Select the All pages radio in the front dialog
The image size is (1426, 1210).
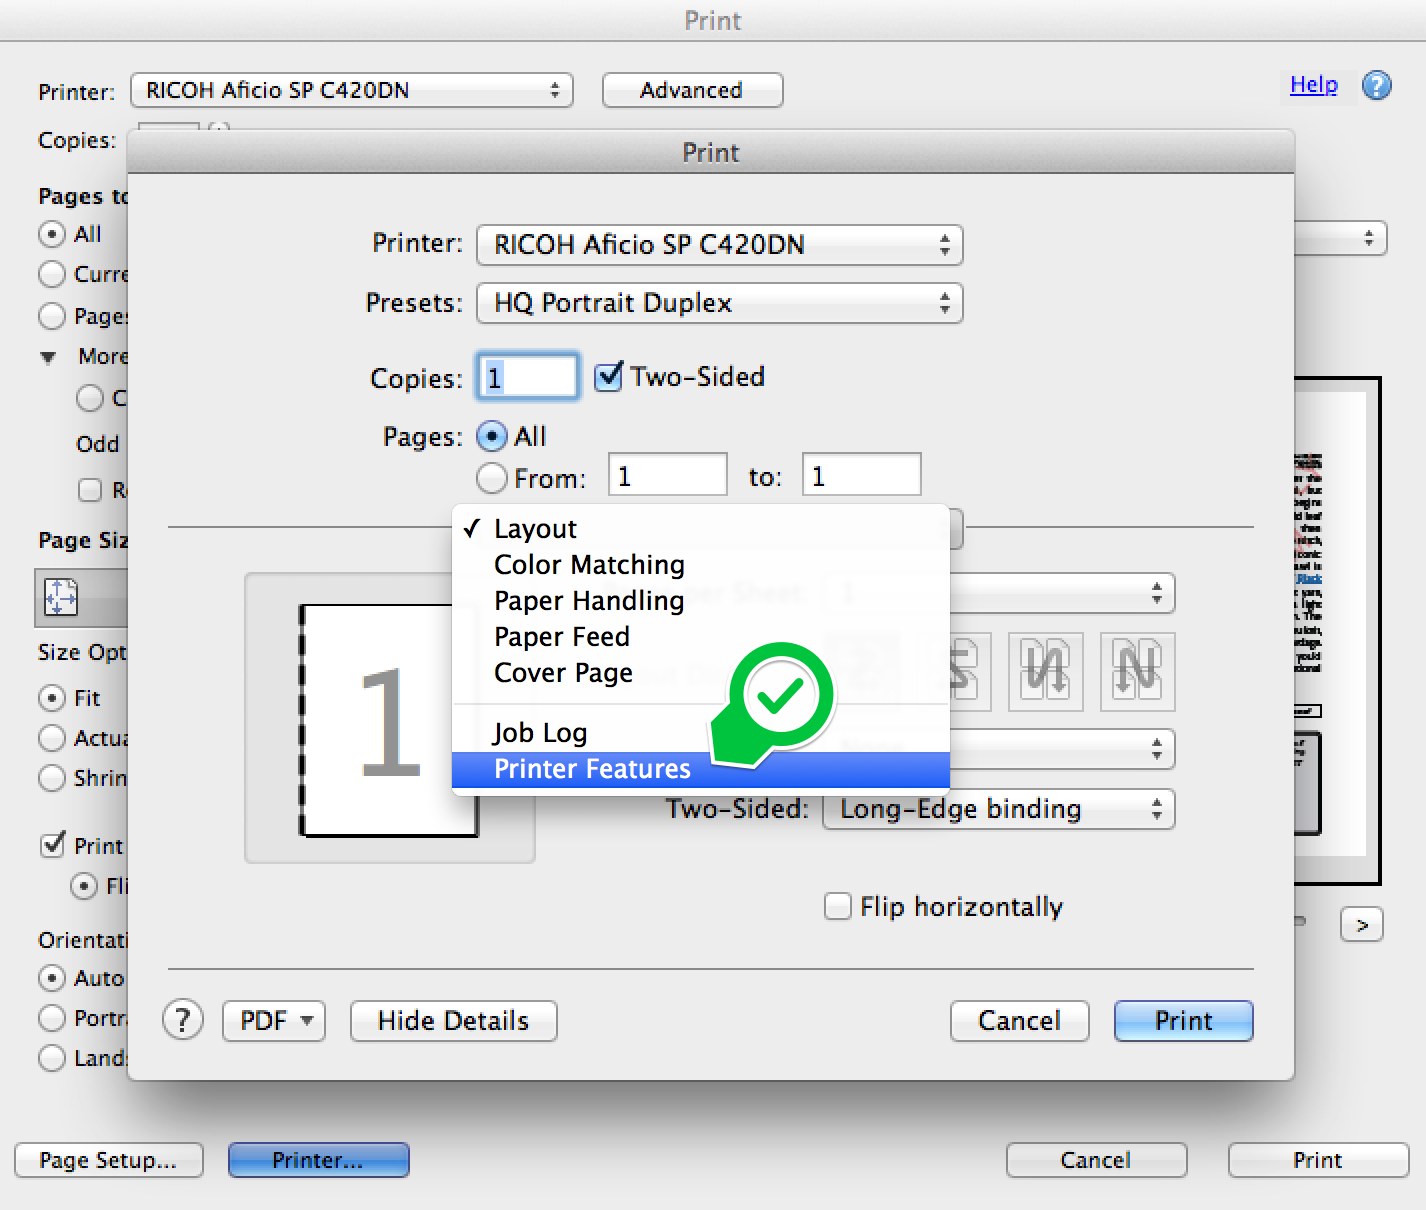(491, 436)
